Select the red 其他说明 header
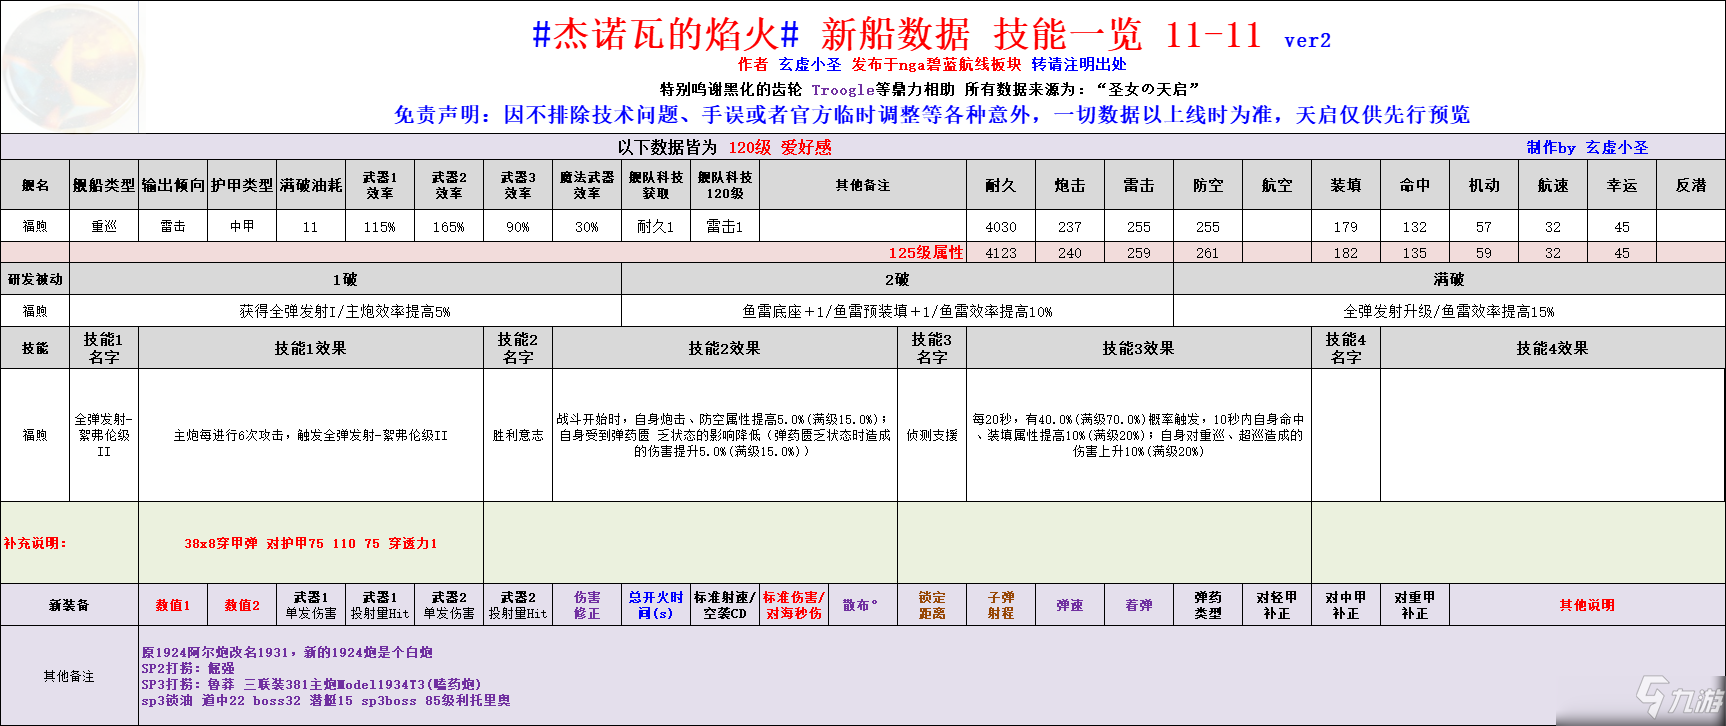Screen dimensions: 1726x726 [1587, 605]
